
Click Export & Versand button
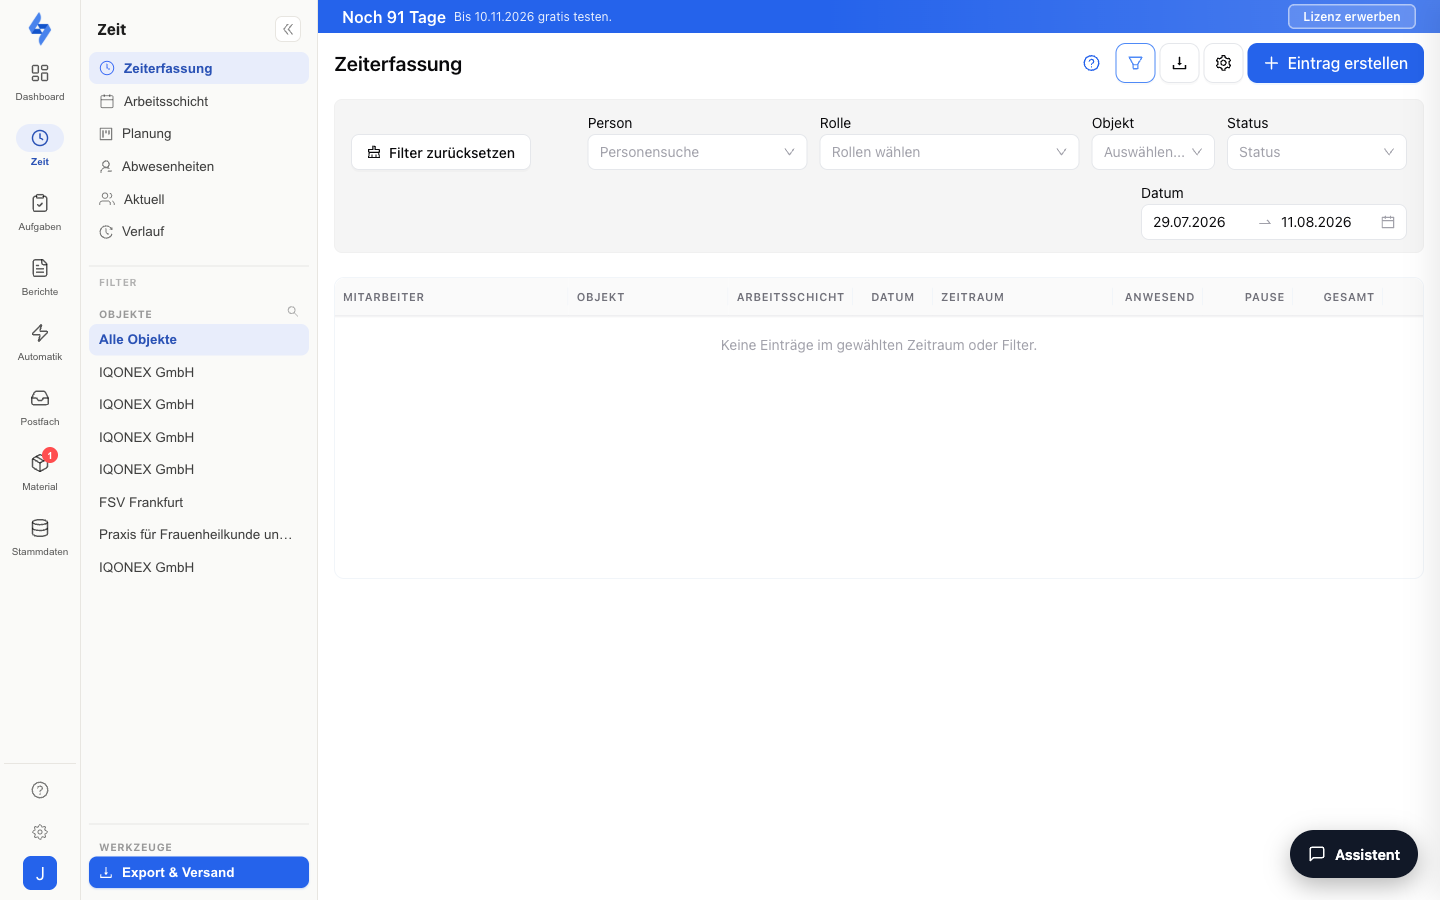click(199, 872)
